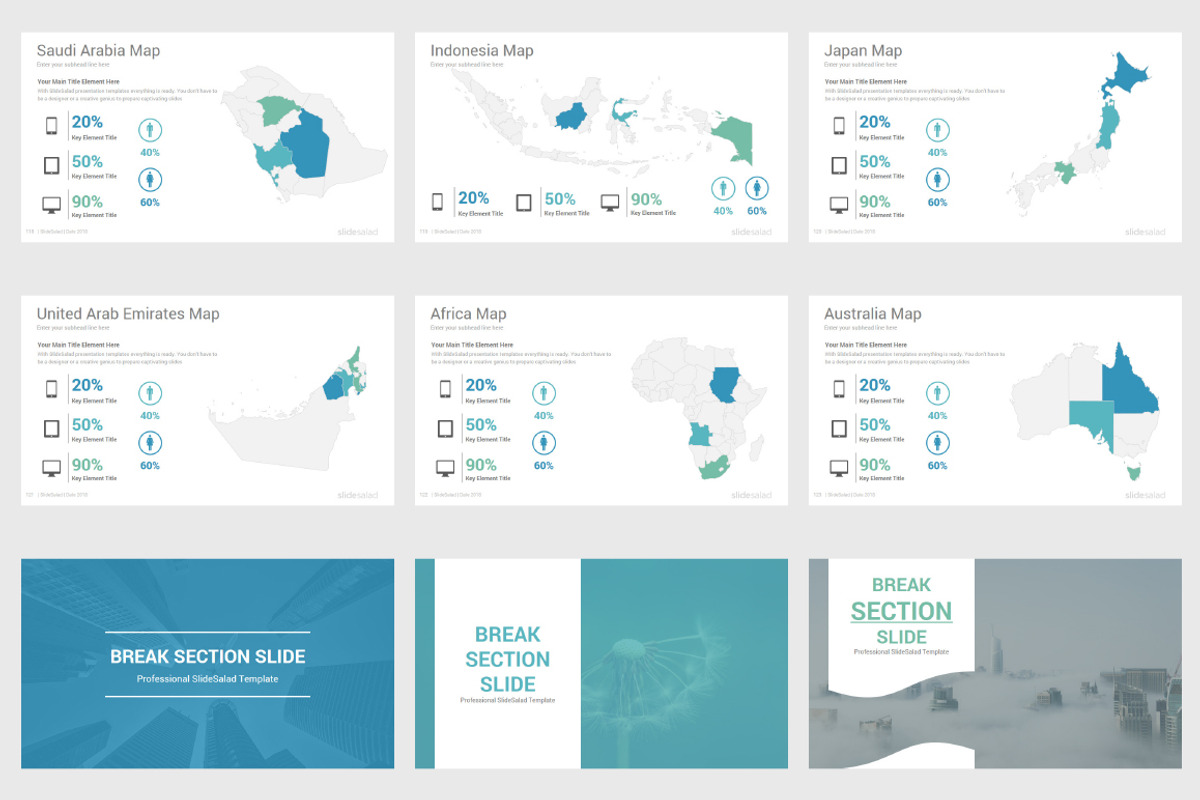Image resolution: width=1200 pixels, height=800 pixels.
Task: Click the '20%' value on Saudi Arabia slide
Action: coord(88,122)
